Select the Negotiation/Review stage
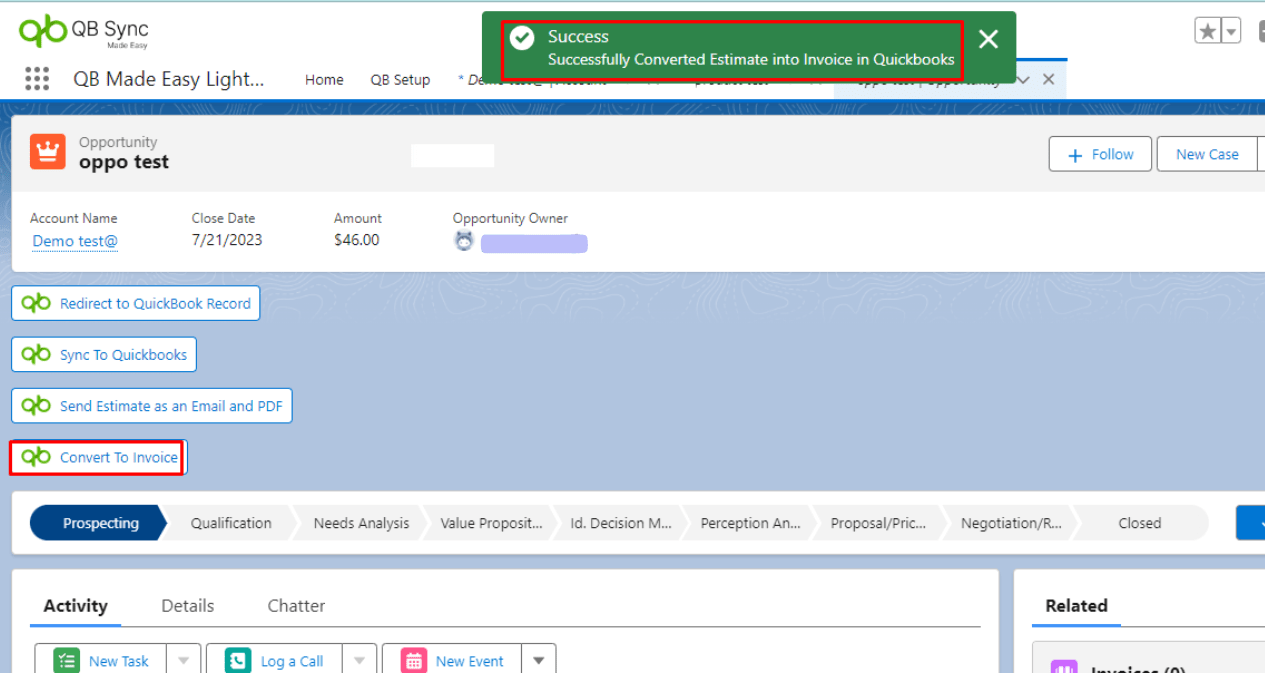 pos(1010,523)
